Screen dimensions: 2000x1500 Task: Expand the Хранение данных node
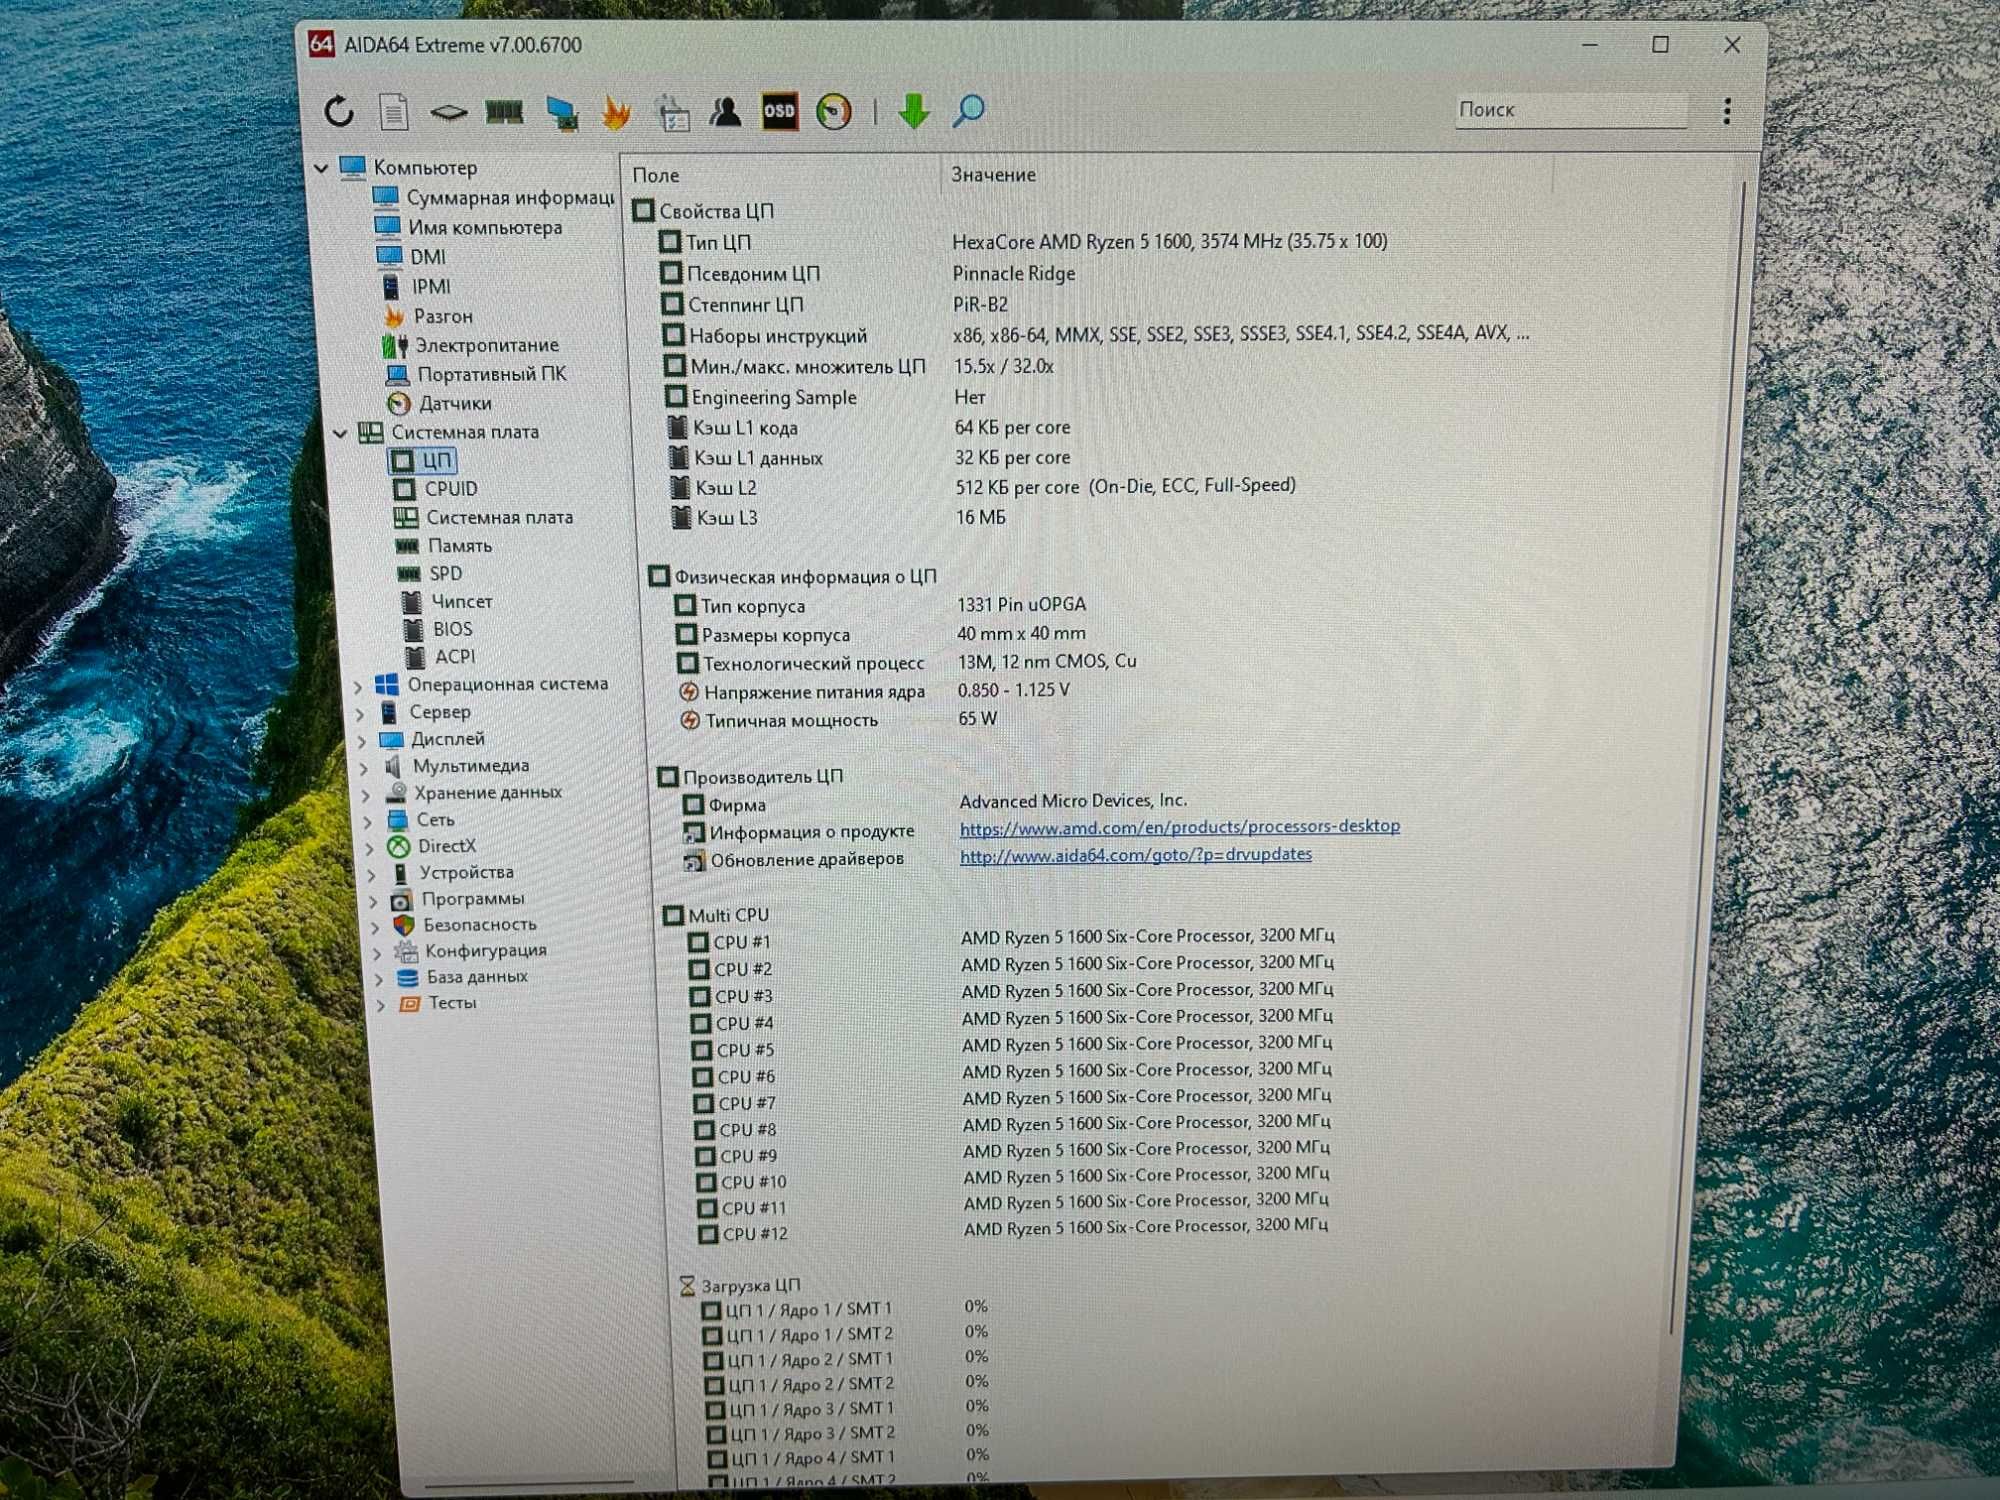(x=366, y=795)
